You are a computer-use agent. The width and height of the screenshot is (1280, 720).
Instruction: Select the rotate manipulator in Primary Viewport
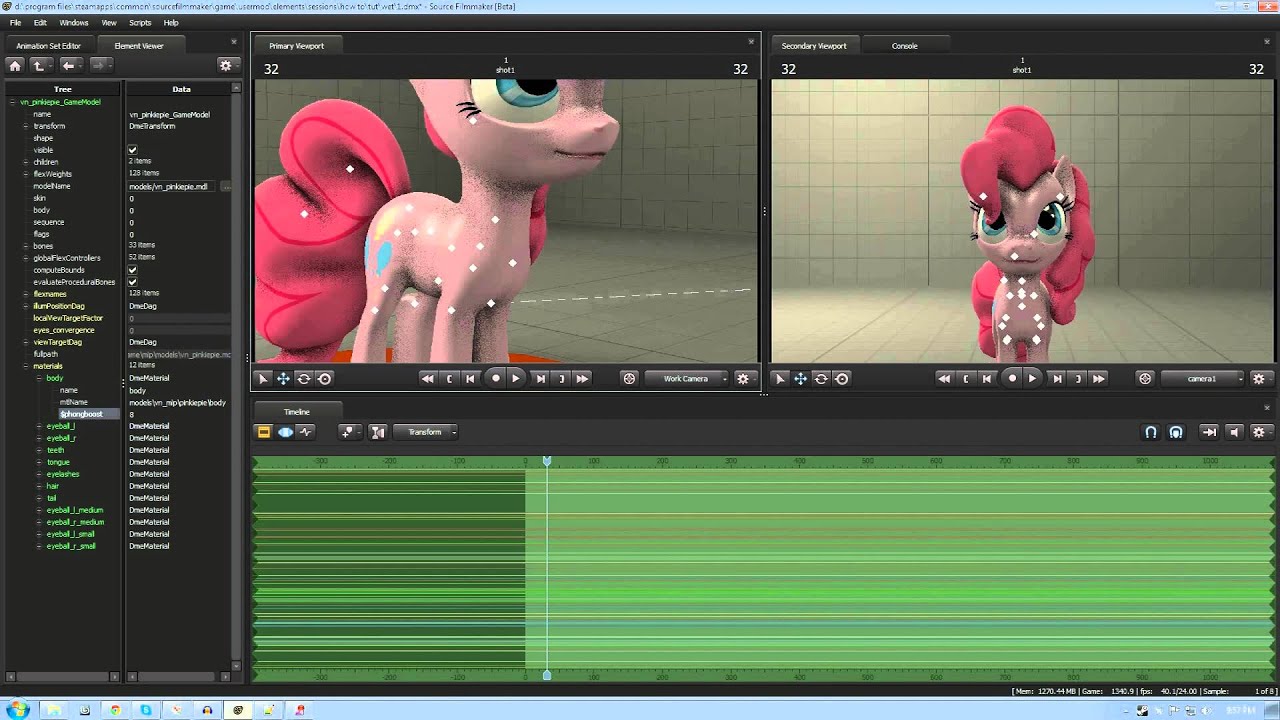click(x=303, y=378)
